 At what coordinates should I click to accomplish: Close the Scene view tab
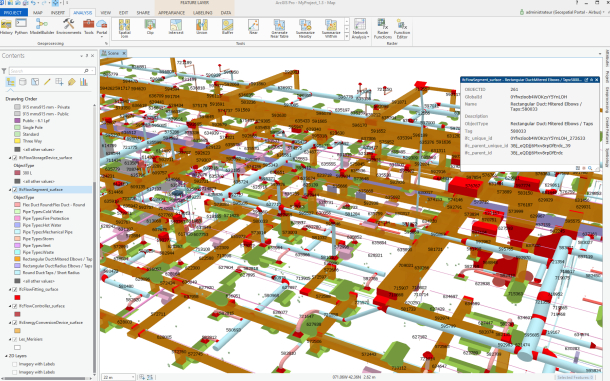(124, 53)
